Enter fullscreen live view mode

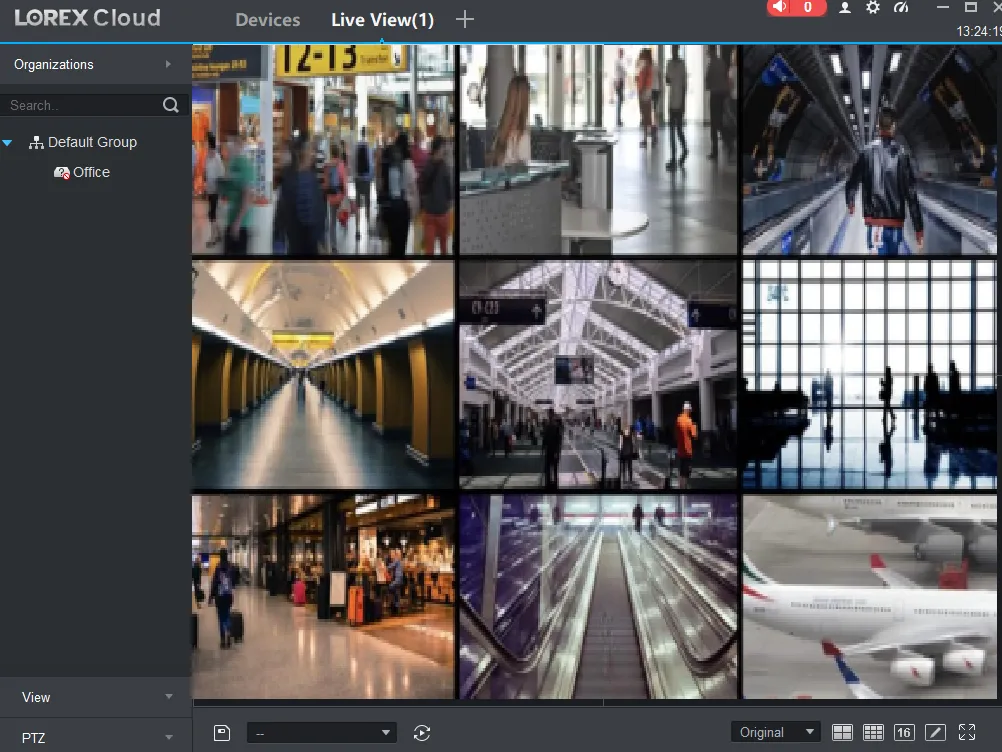pyautogui.click(x=966, y=732)
